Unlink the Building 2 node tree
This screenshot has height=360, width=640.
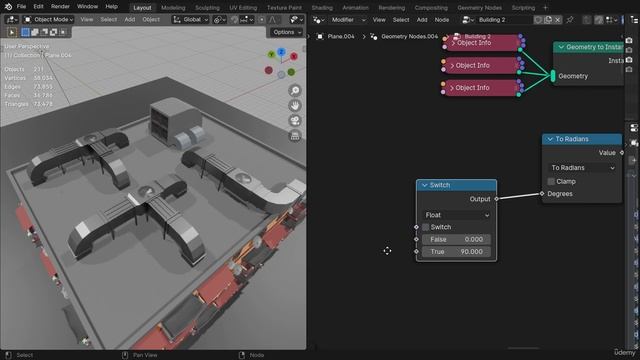coord(558,20)
